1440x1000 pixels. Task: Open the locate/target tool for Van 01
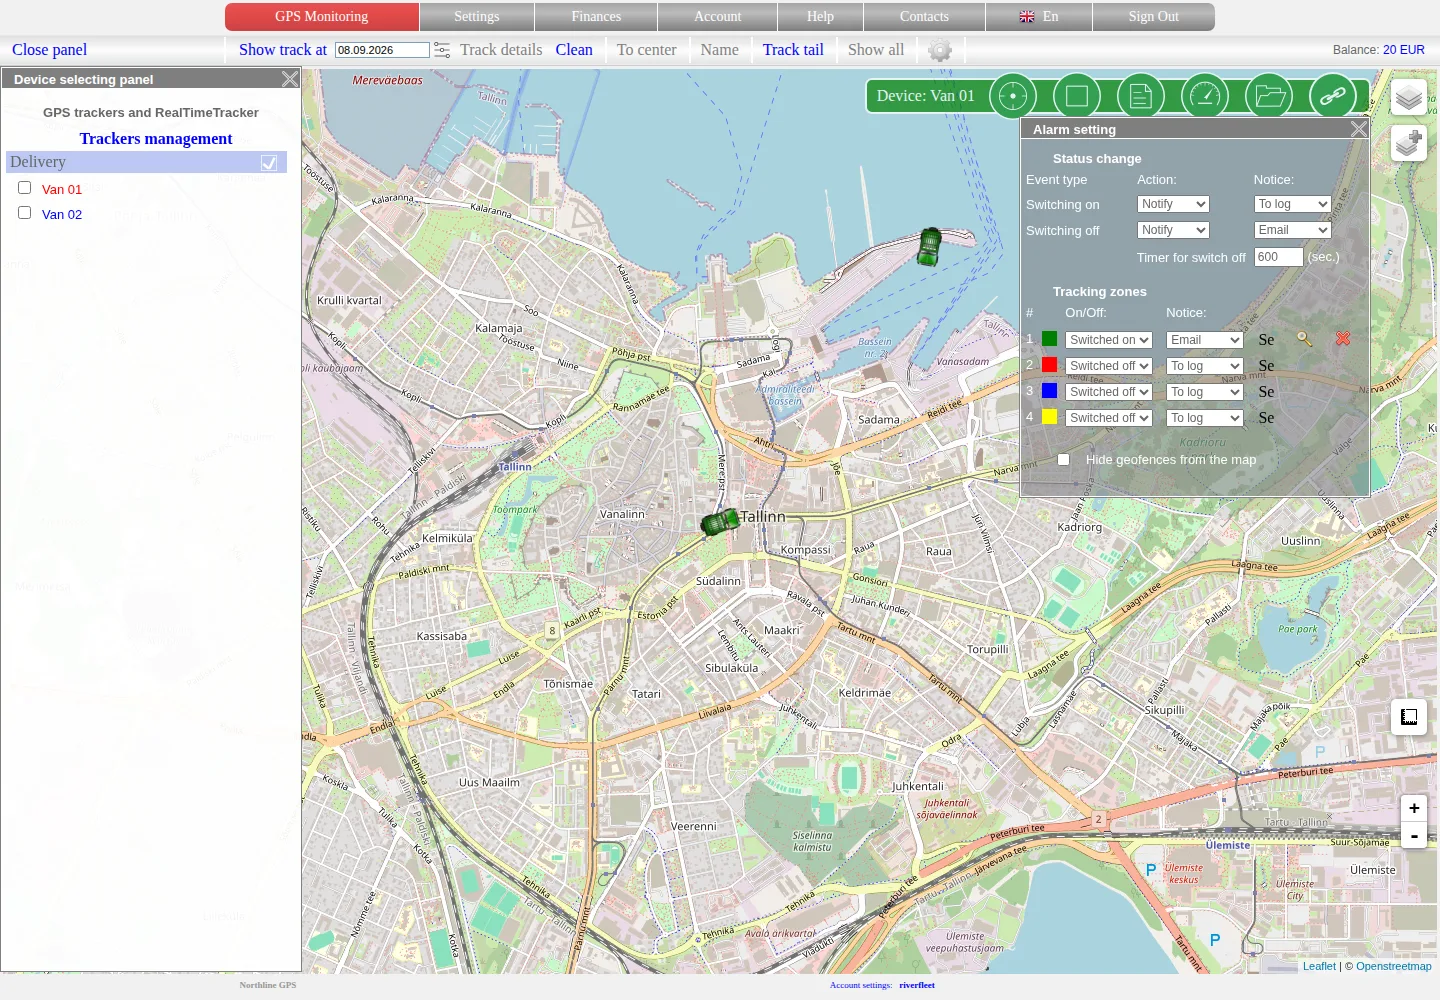tap(1013, 96)
